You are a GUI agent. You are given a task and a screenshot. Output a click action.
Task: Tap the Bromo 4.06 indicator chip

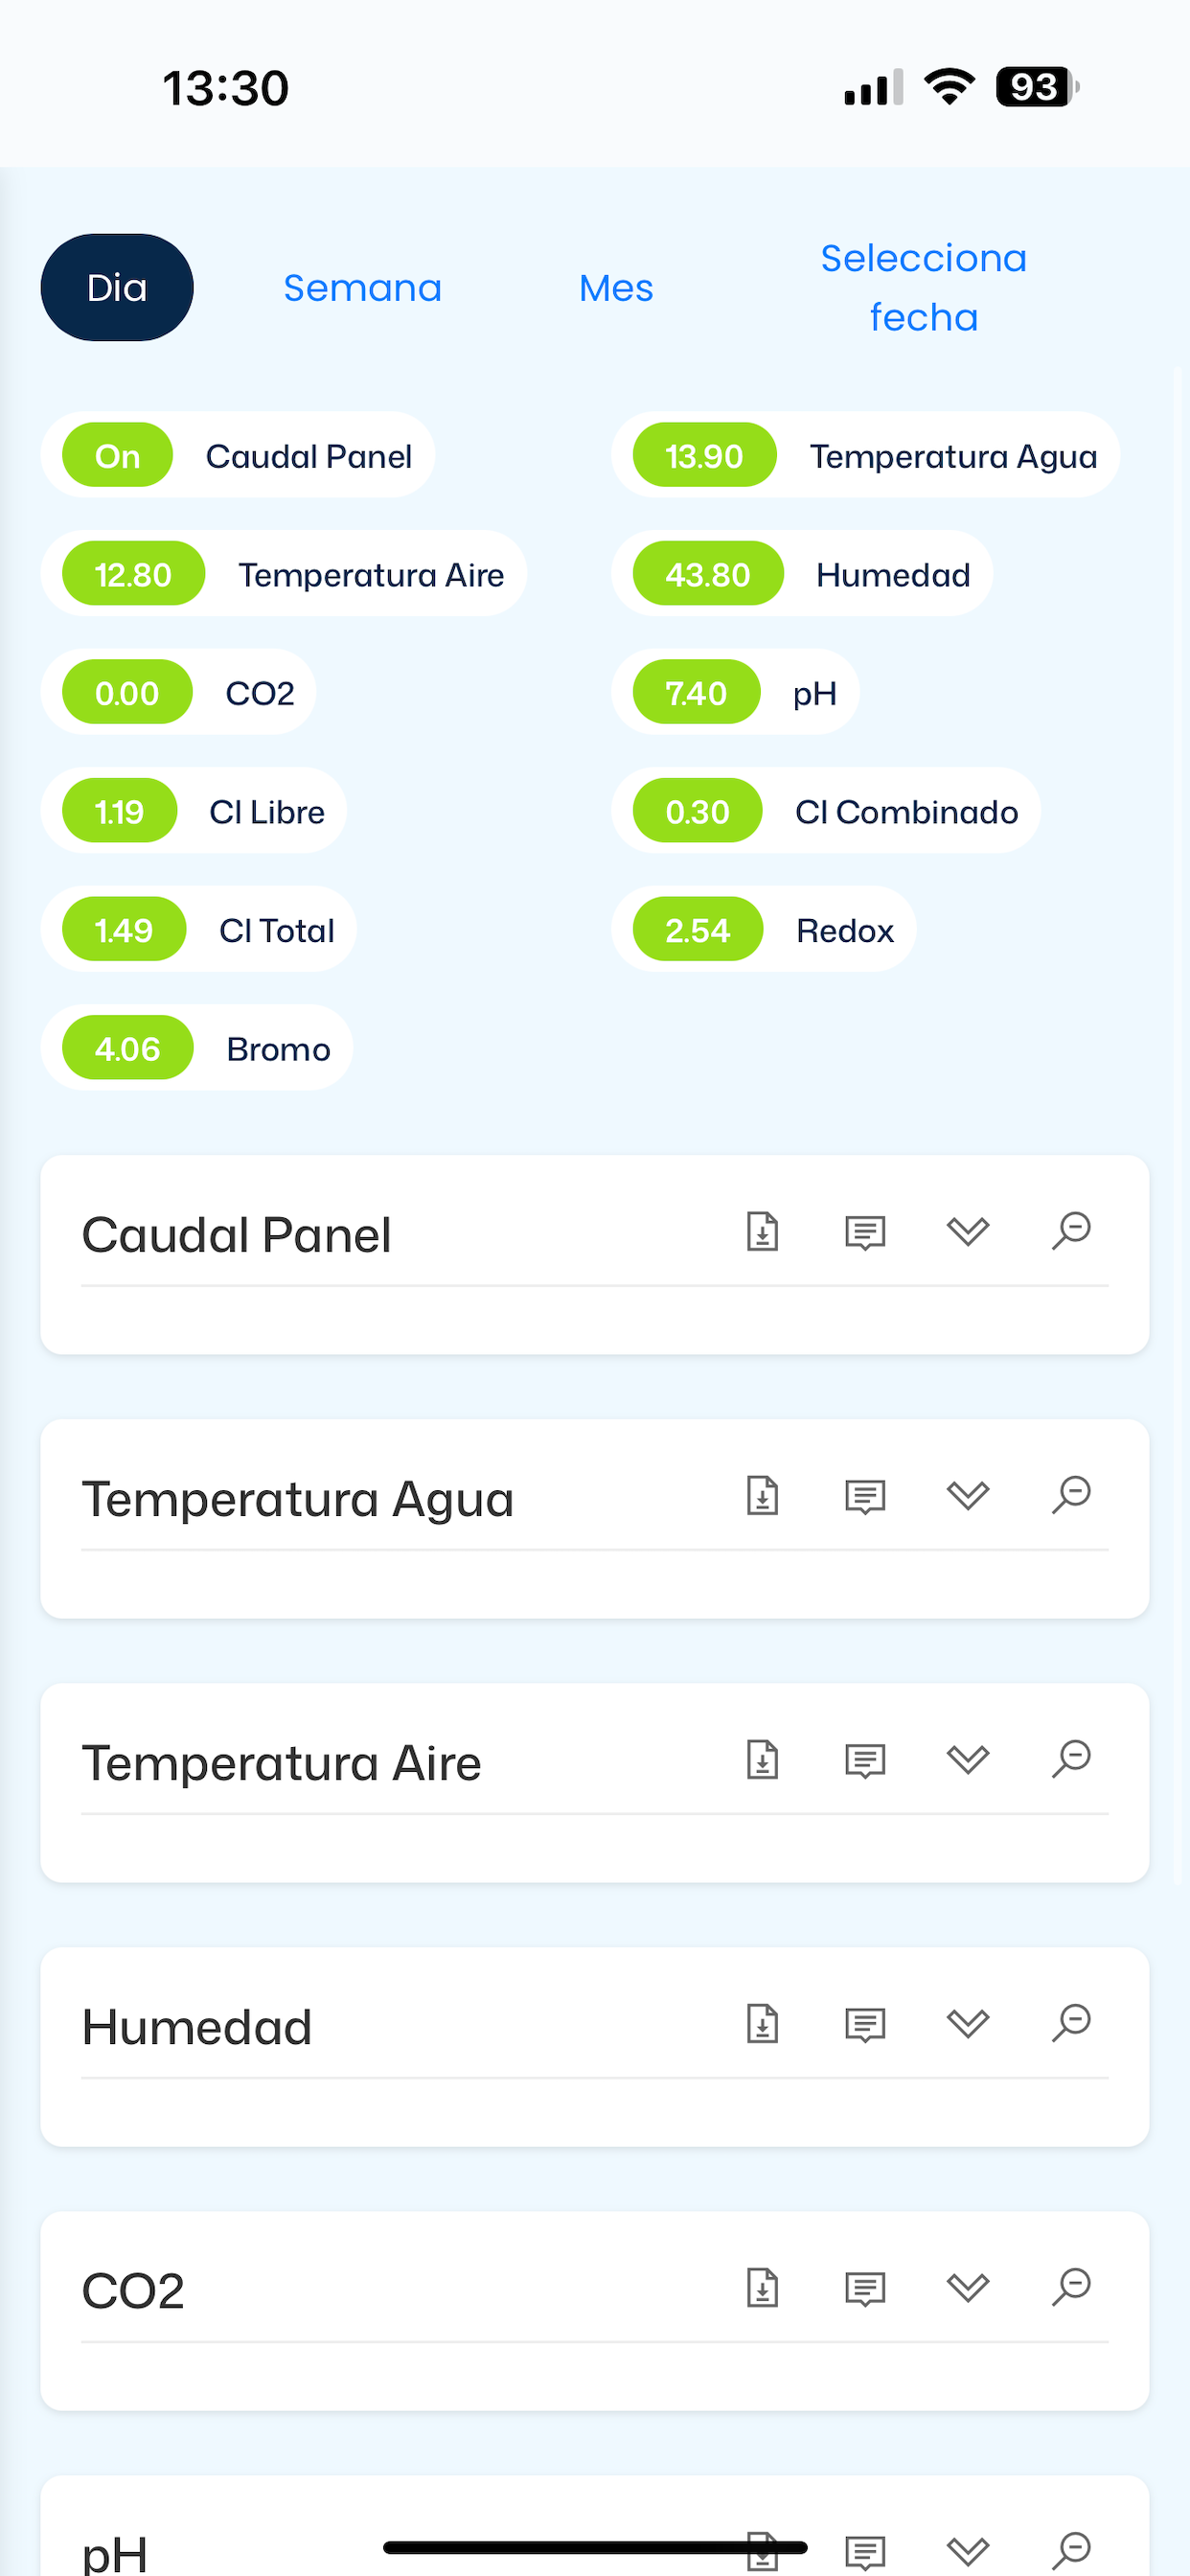[197, 1048]
